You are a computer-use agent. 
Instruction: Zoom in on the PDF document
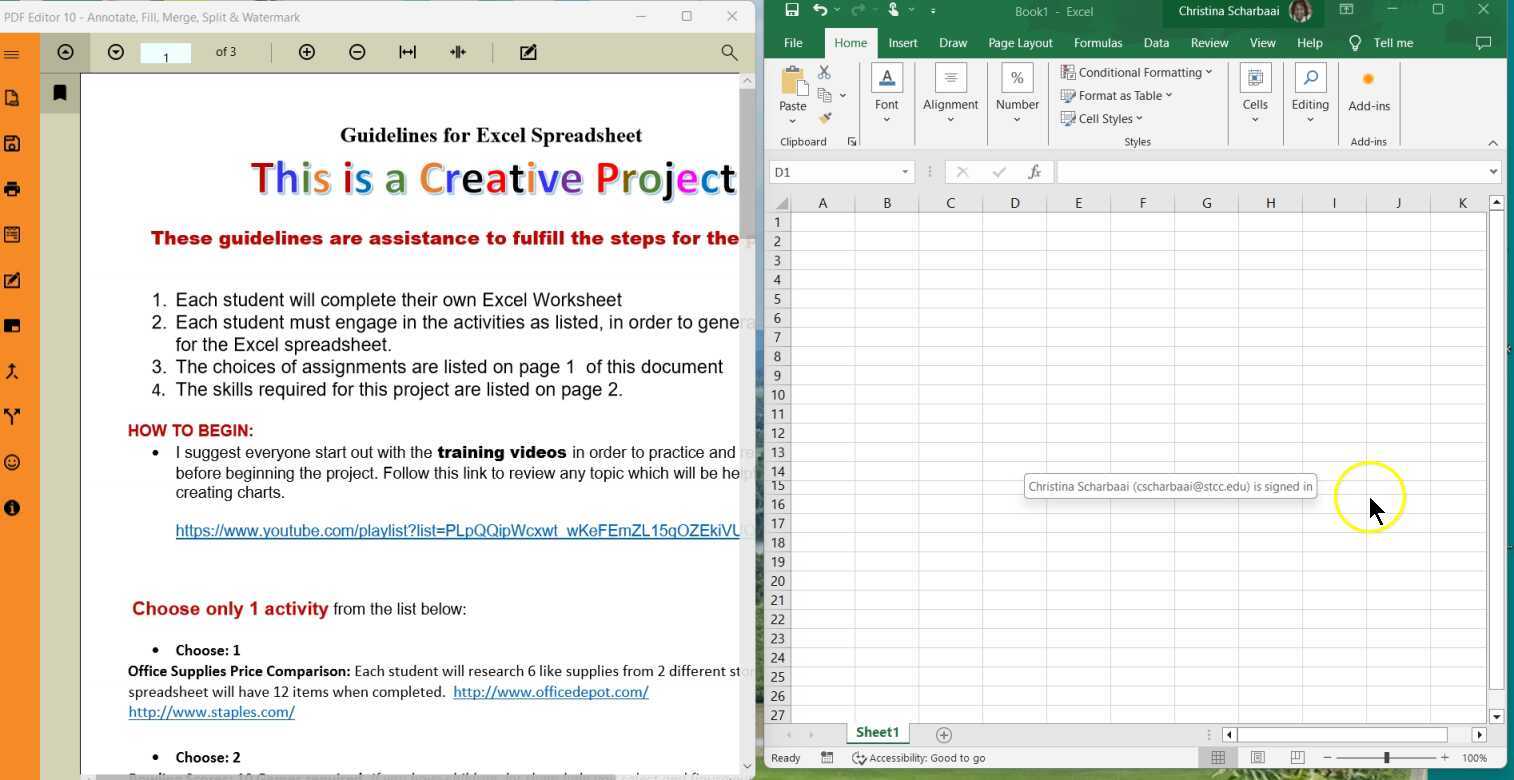click(x=307, y=52)
